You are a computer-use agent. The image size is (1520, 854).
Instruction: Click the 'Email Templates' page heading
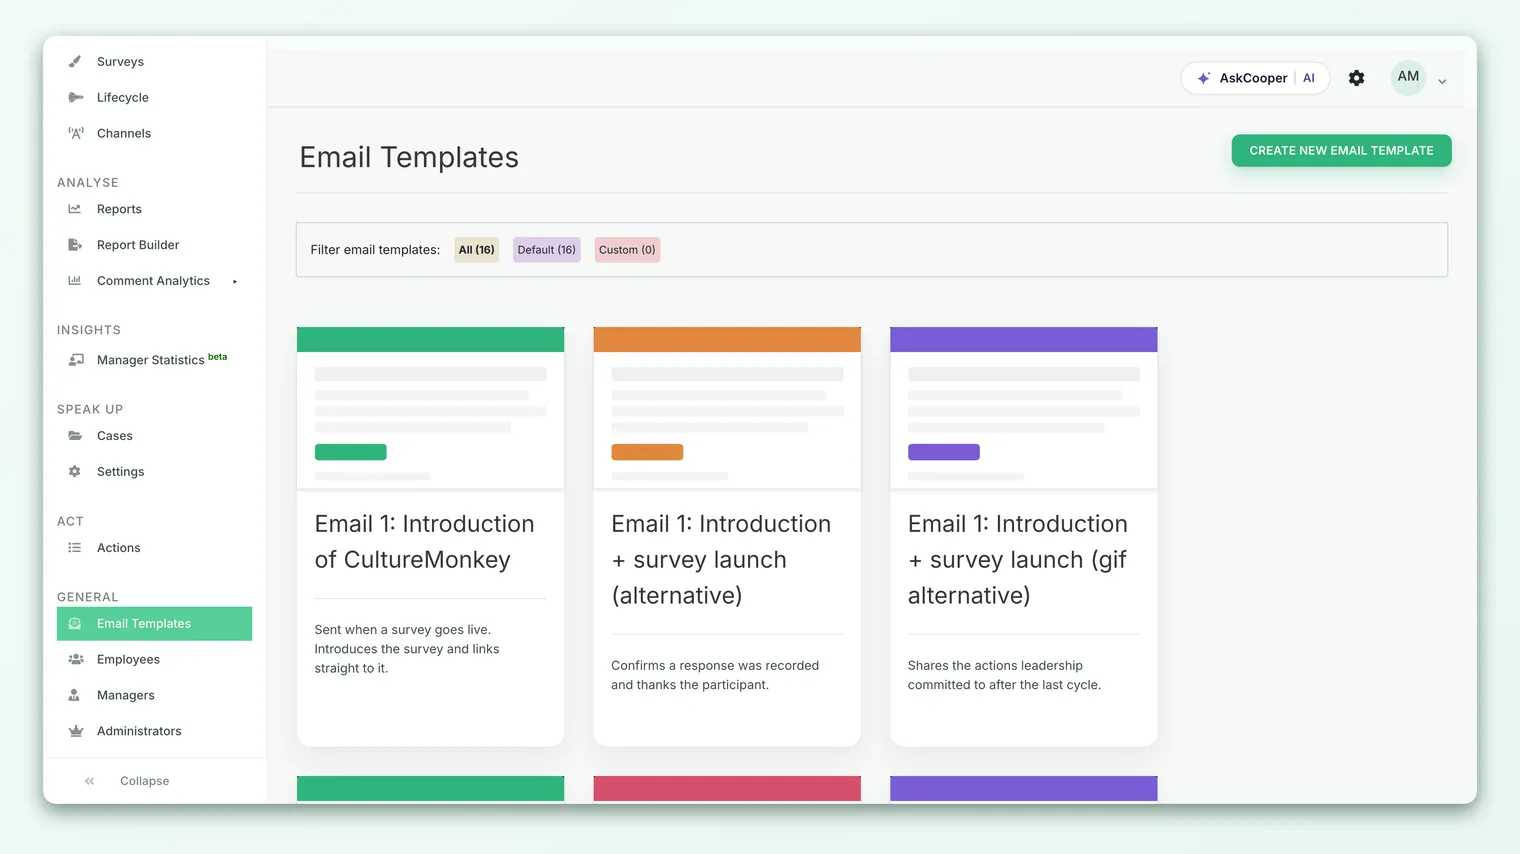click(x=409, y=158)
